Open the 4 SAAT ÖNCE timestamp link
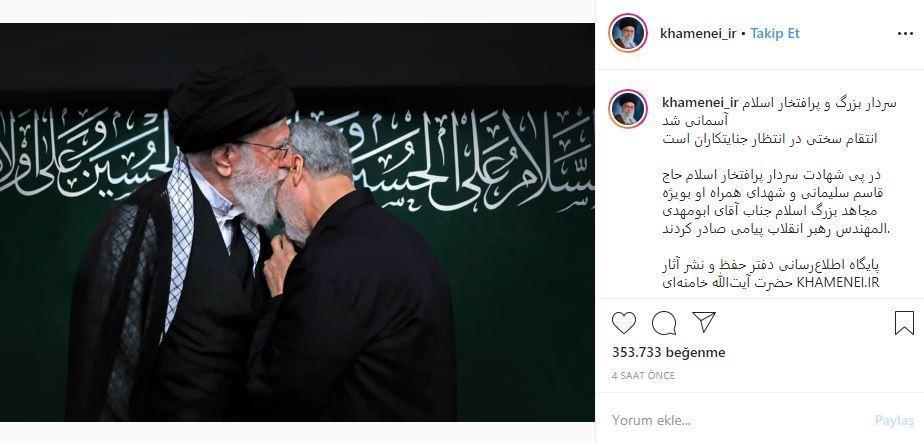The height and width of the screenshot is (443, 924). 643,375
